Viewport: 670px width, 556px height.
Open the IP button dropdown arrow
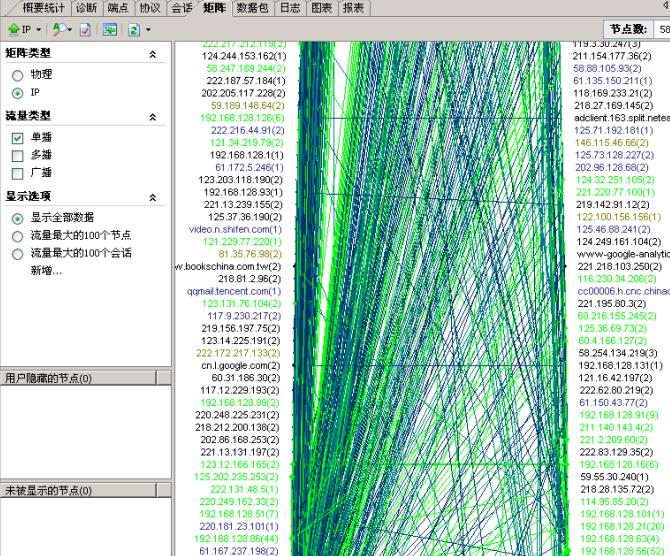coord(39,30)
